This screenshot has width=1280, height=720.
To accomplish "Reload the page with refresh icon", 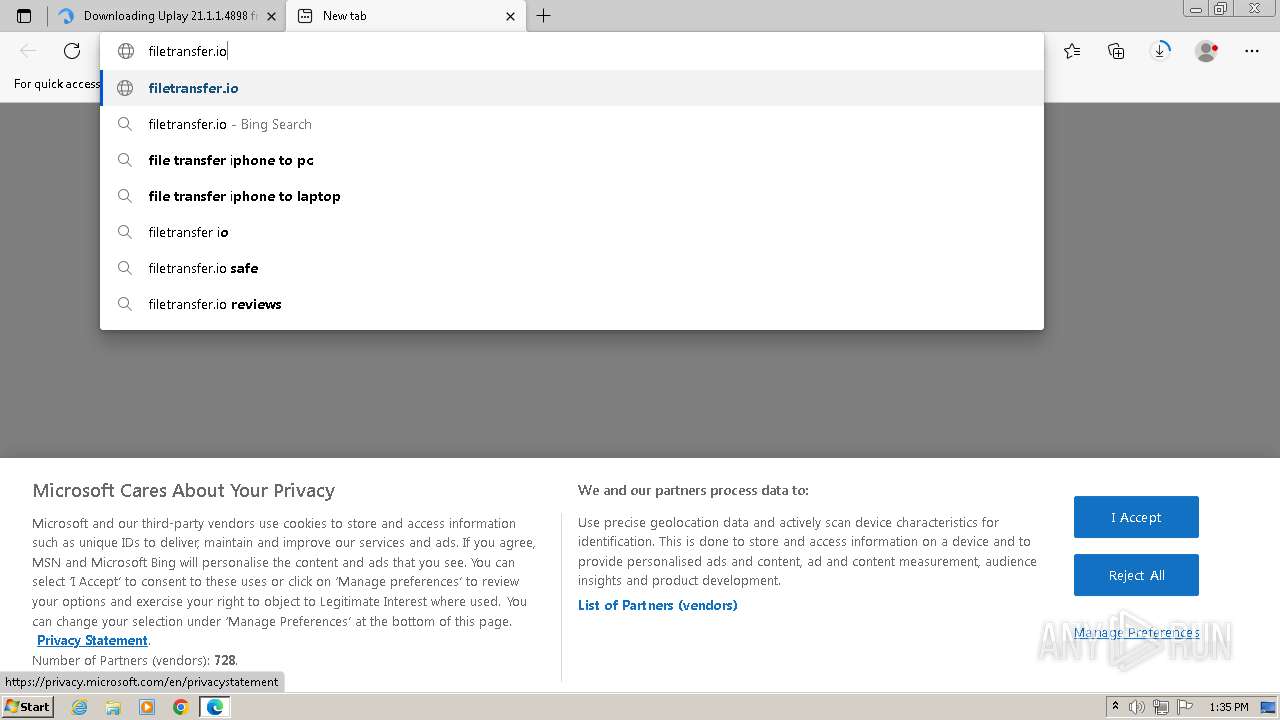I will click(72, 51).
